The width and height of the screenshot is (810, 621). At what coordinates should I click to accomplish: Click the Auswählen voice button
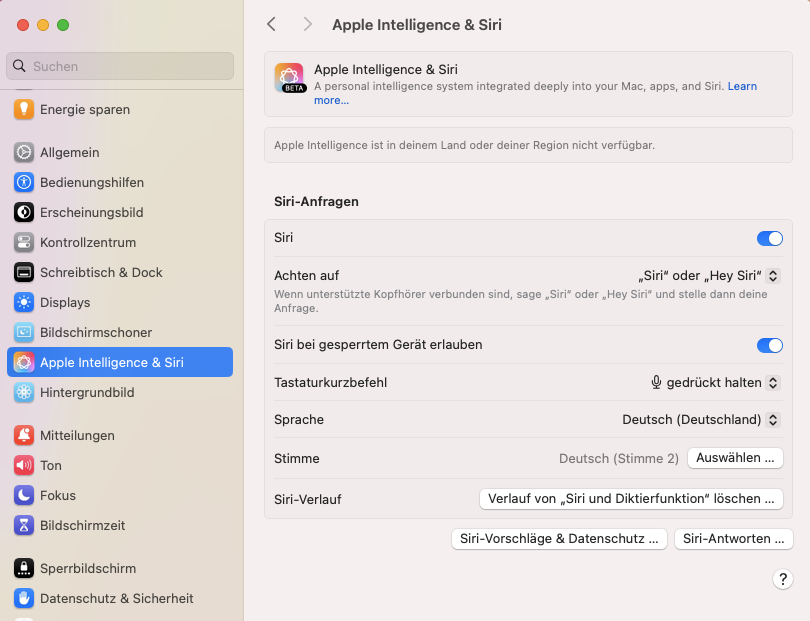click(735, 458)
